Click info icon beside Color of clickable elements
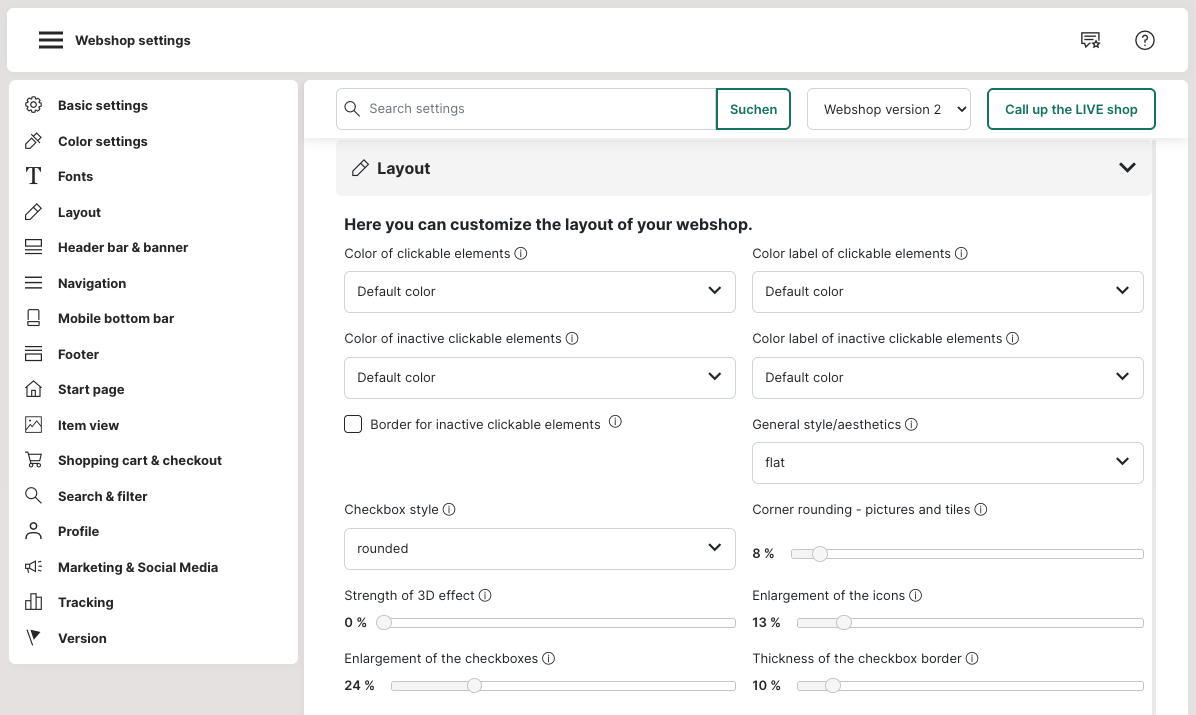 pos(521,254)
